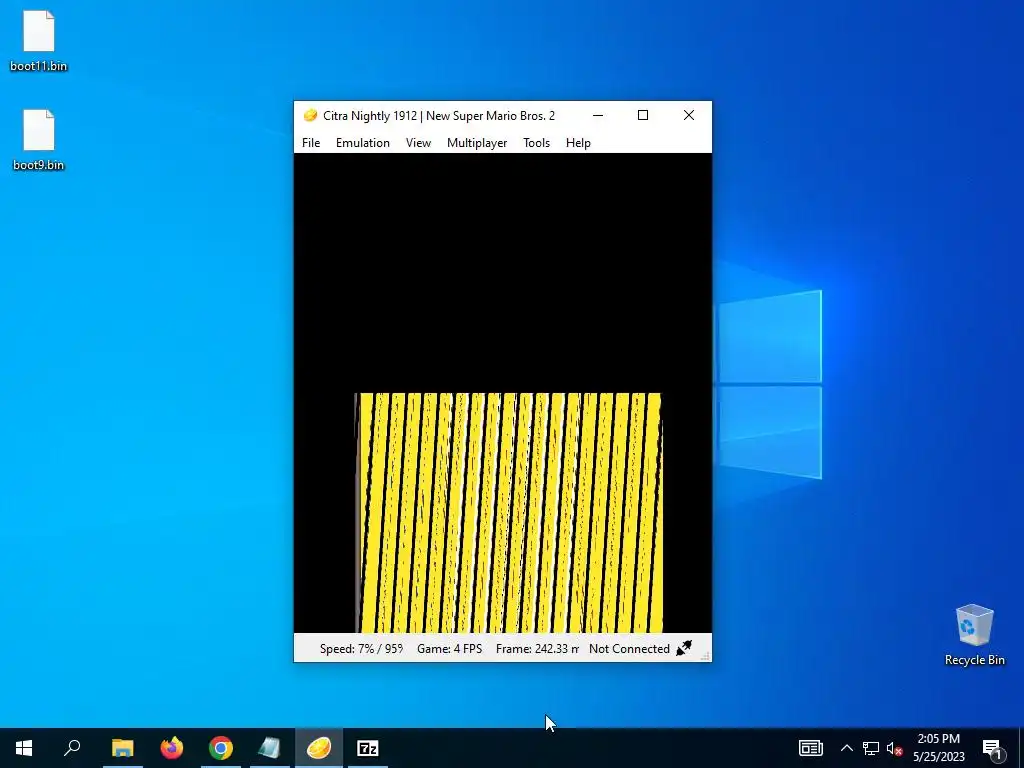Click Citra window title text
Screen dimensions: 1024x768
[439, 116]
